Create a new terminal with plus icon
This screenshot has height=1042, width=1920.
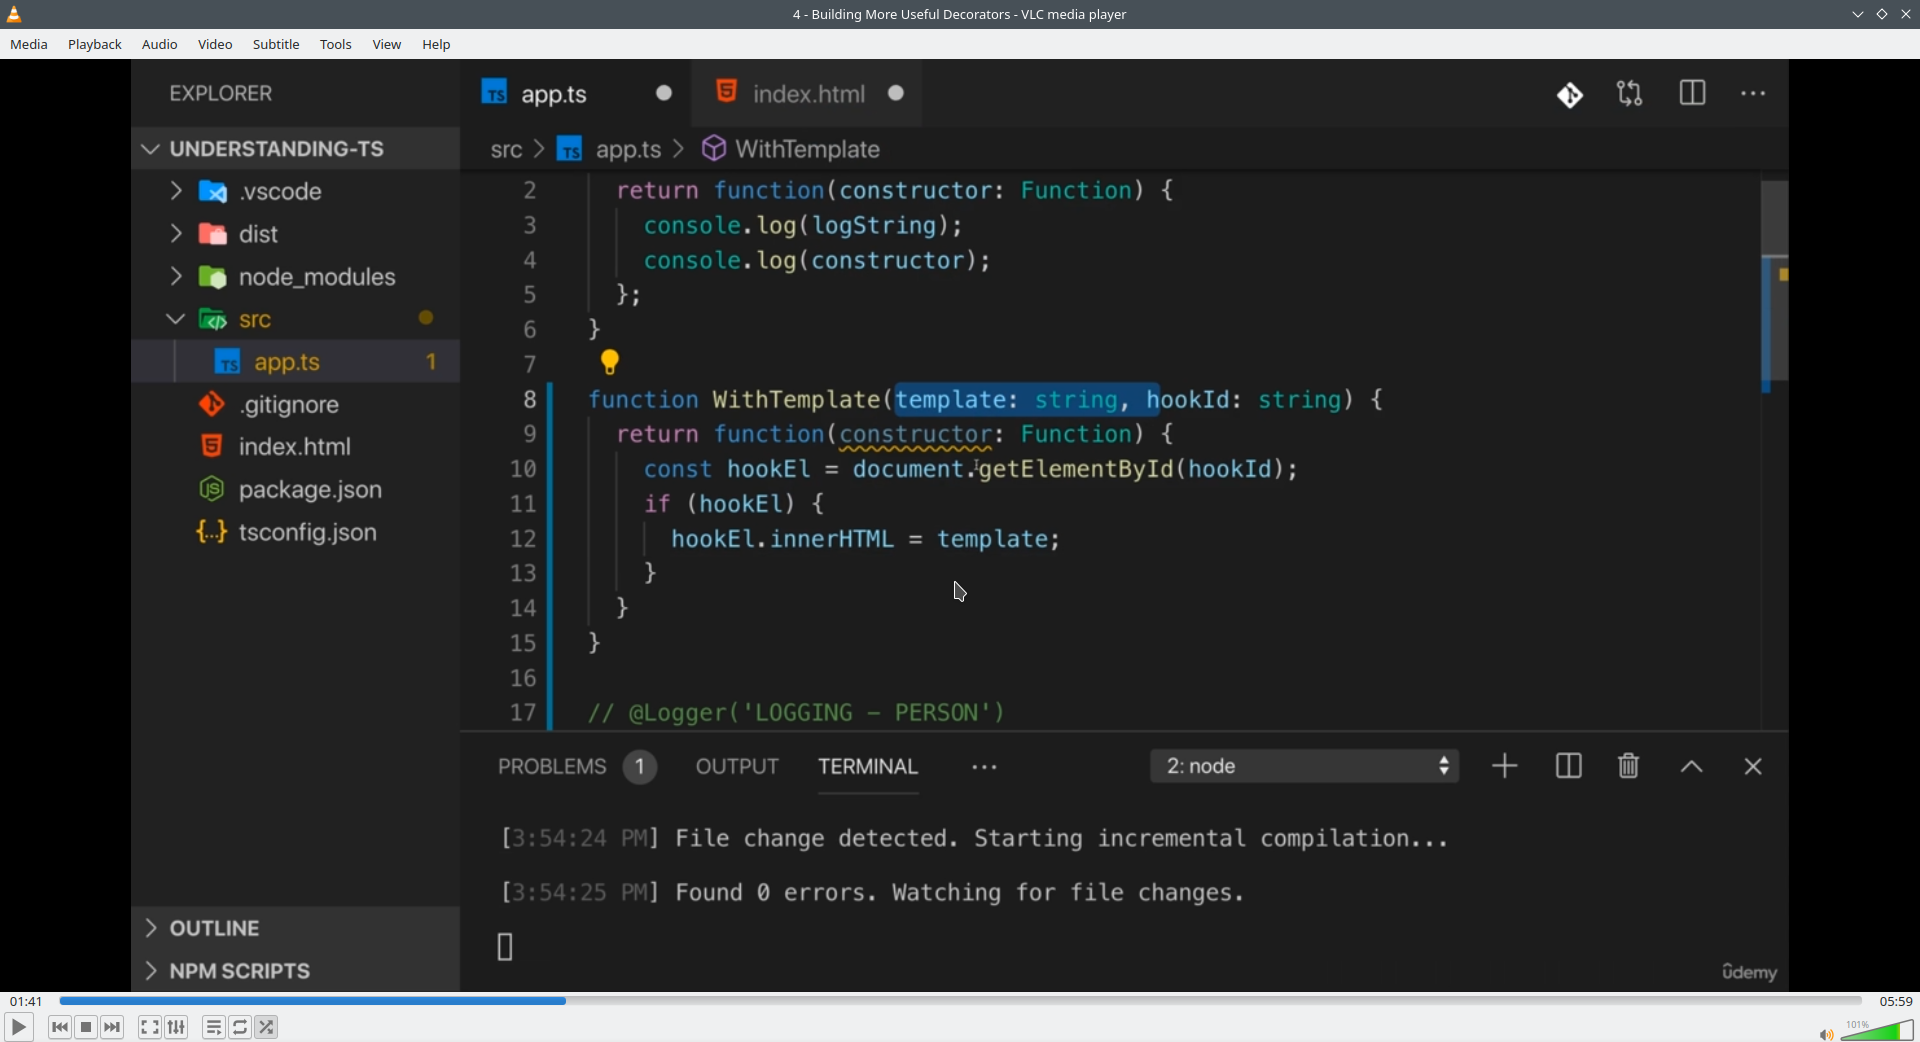[x=1505, y=767]
